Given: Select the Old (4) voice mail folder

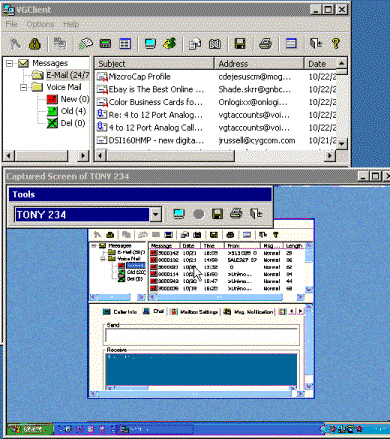Looking at the screenshot, I should coord(73,111).
